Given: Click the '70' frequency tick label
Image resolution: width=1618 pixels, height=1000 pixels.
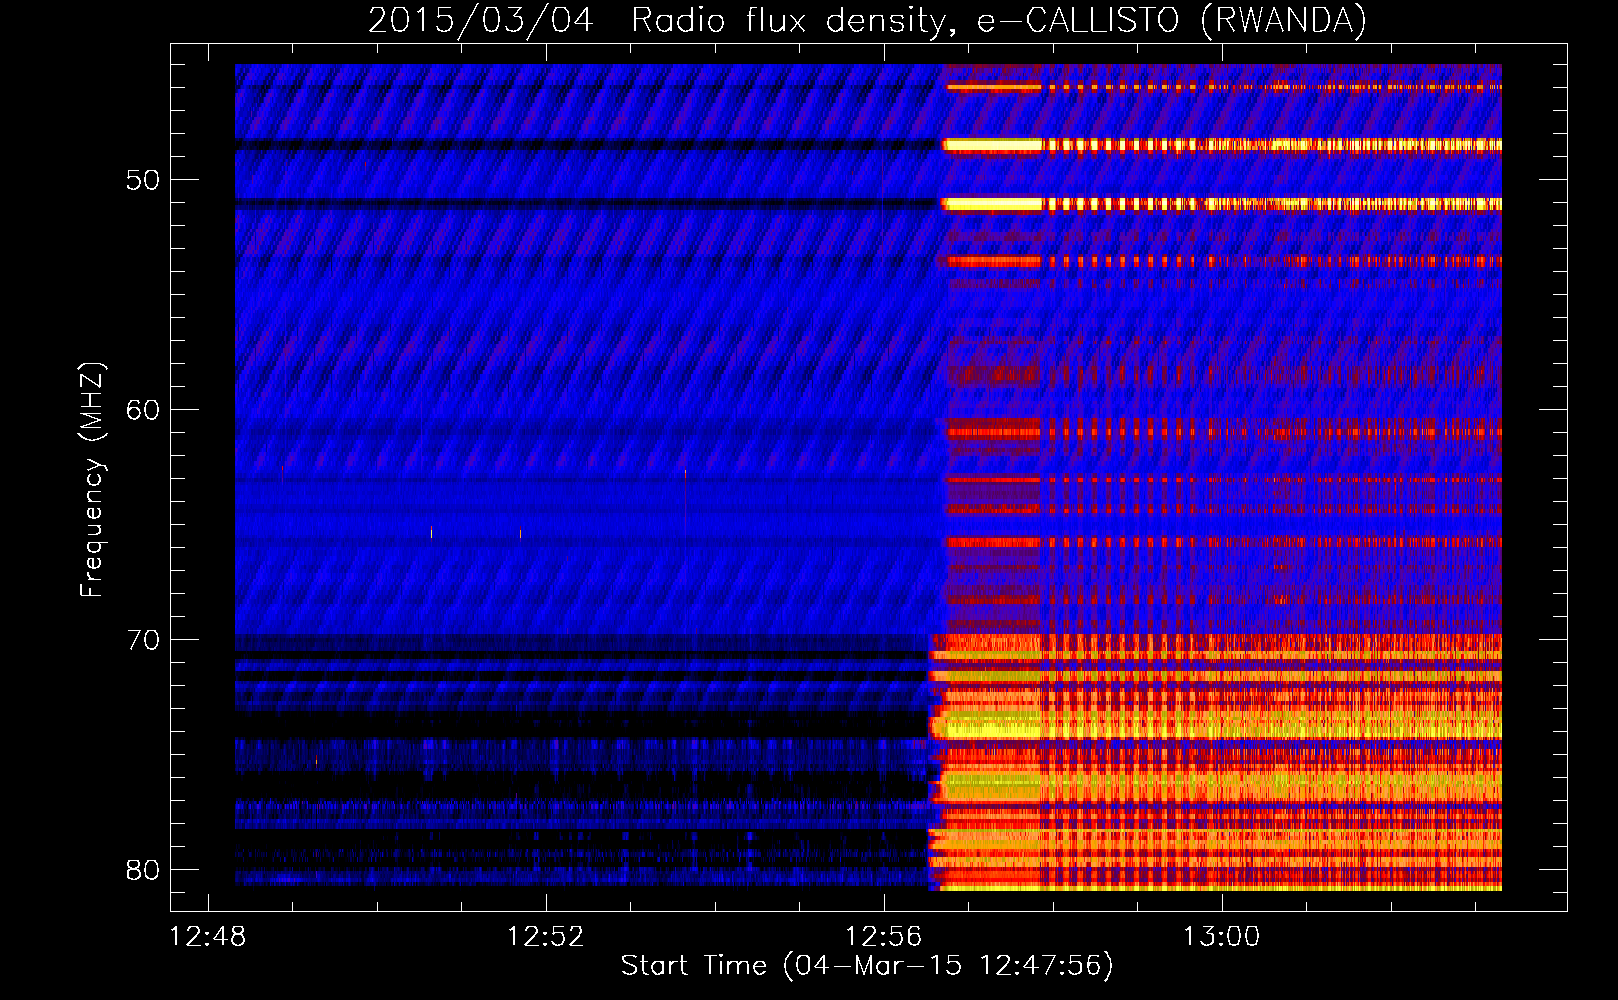Looking at the screenshot, I should point(143,640).
